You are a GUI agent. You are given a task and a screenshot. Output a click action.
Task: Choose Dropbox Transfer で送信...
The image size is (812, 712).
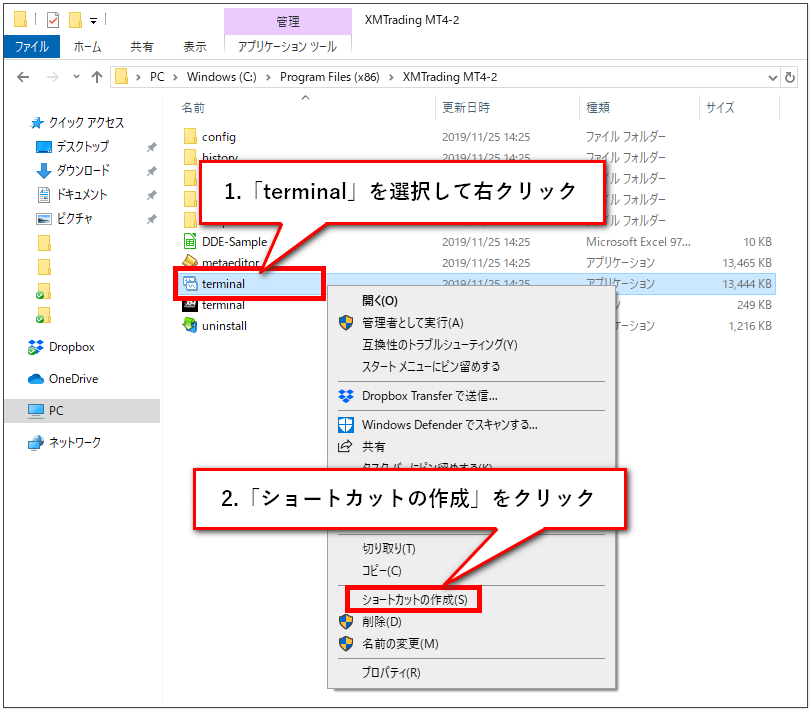click(430, 396)
